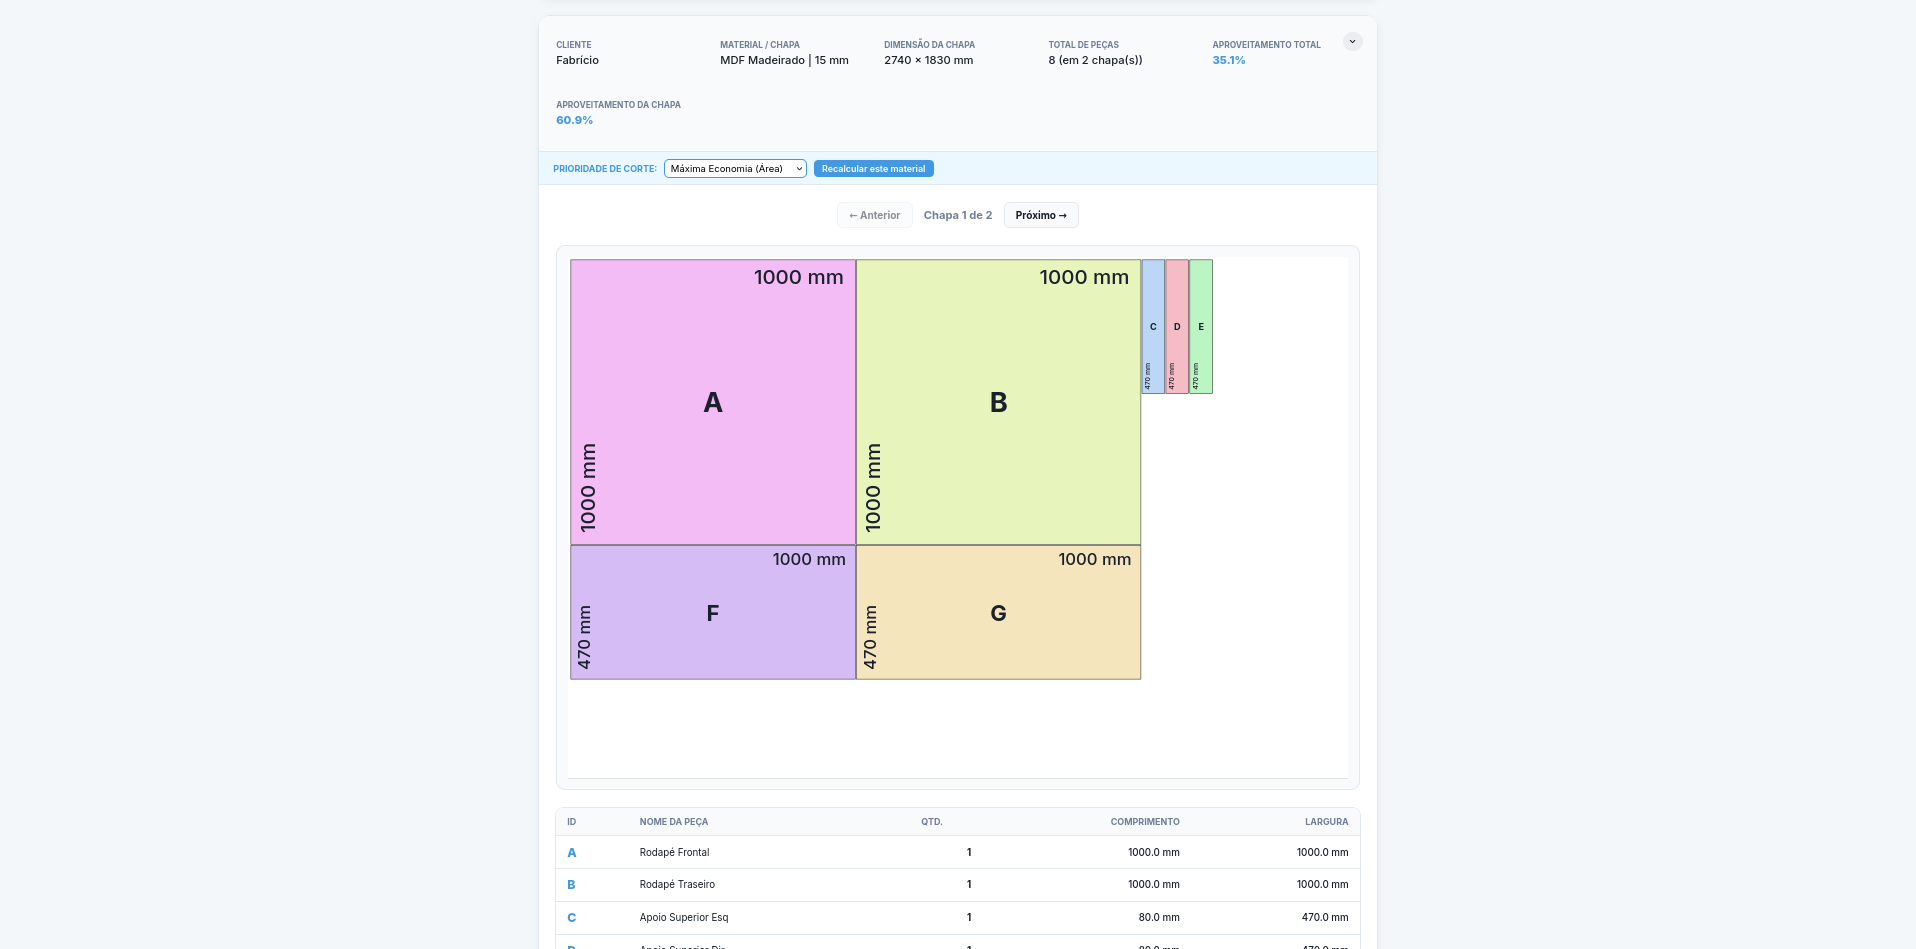This screenshot has height=949, width=1916.
Task: Click narrow green piece E
Action: [1201, 327]
